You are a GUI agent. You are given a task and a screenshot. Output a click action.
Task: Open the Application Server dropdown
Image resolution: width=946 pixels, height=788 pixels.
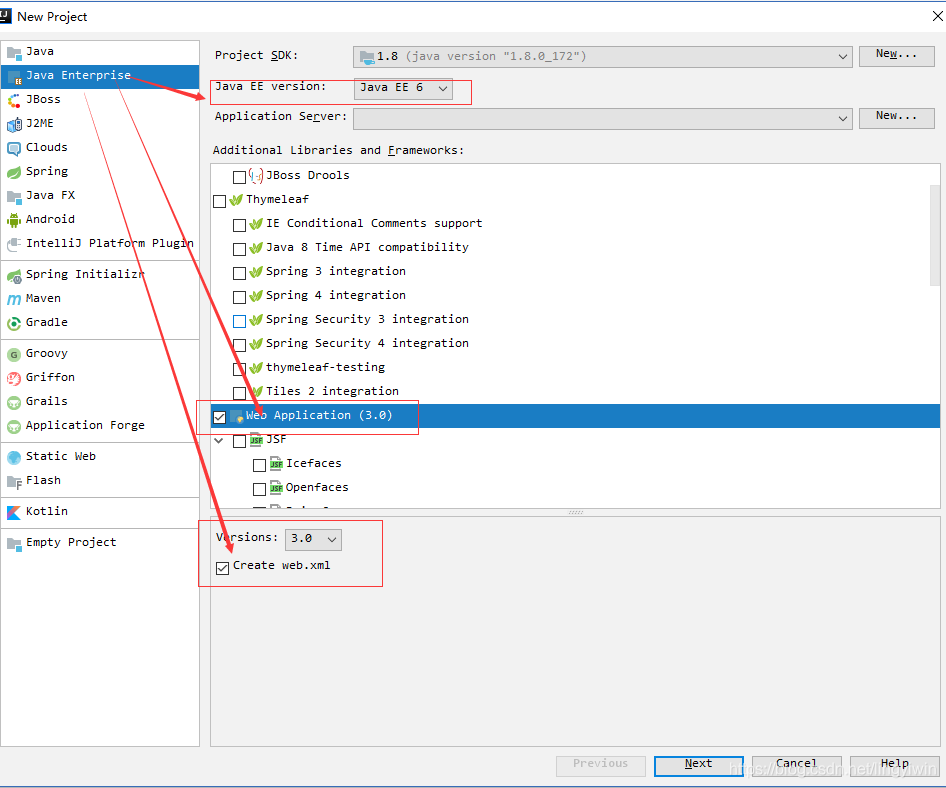click(x=602, y=118)
